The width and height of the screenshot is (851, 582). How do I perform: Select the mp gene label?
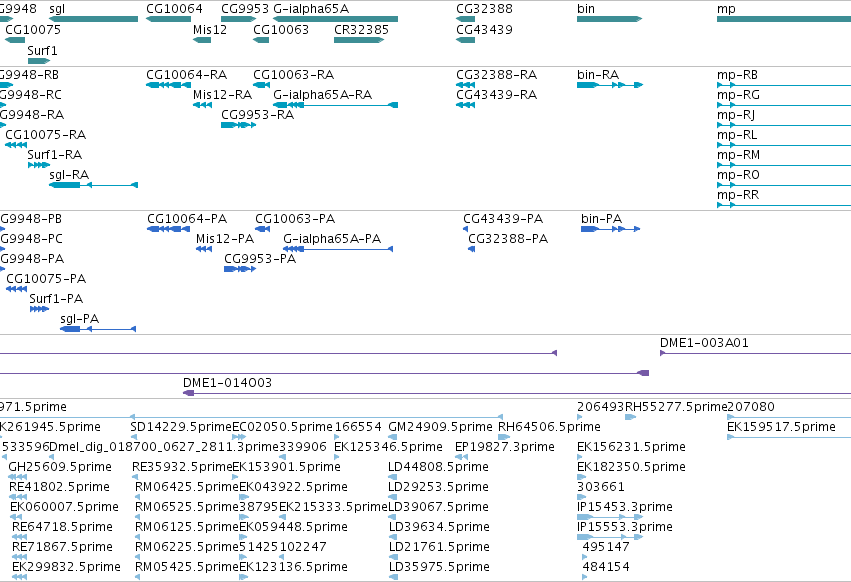(x=726, y=9)
